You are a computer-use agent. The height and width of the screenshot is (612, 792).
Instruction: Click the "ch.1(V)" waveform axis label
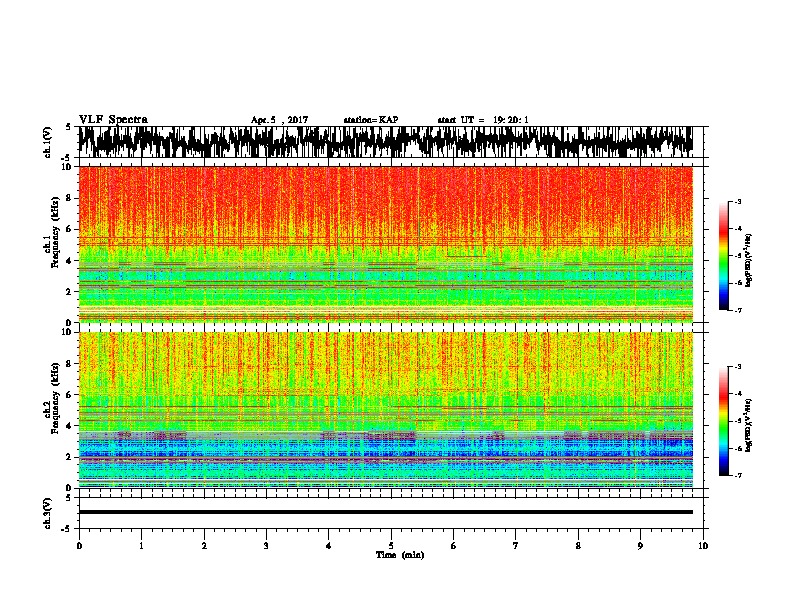[49, 142]
